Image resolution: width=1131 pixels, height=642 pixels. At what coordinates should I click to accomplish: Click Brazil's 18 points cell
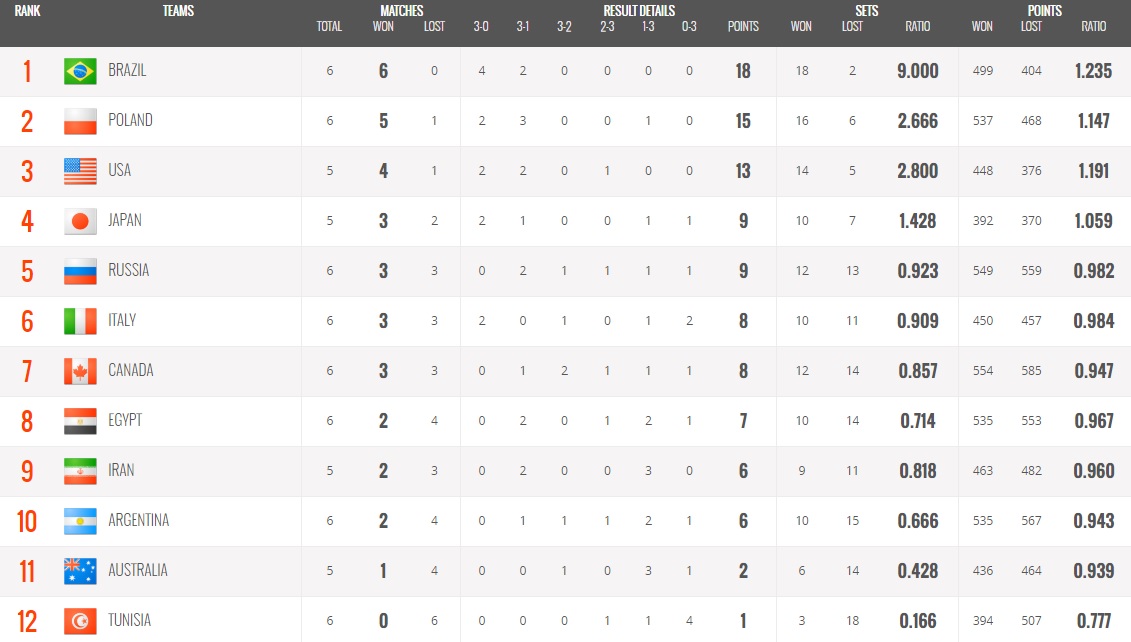click(x=743, y=71)
